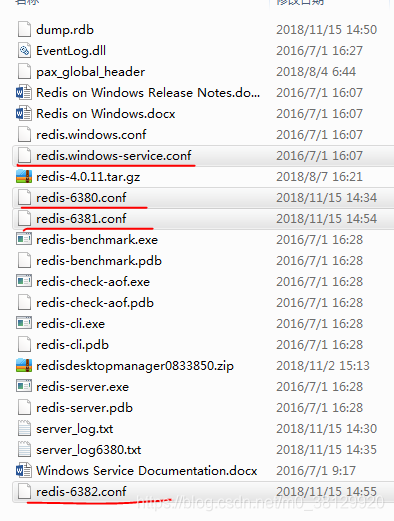Click date 2018/11/15 14:54 of redis-6381.conf
The image size is (394, 521).
tap(327, 219)
